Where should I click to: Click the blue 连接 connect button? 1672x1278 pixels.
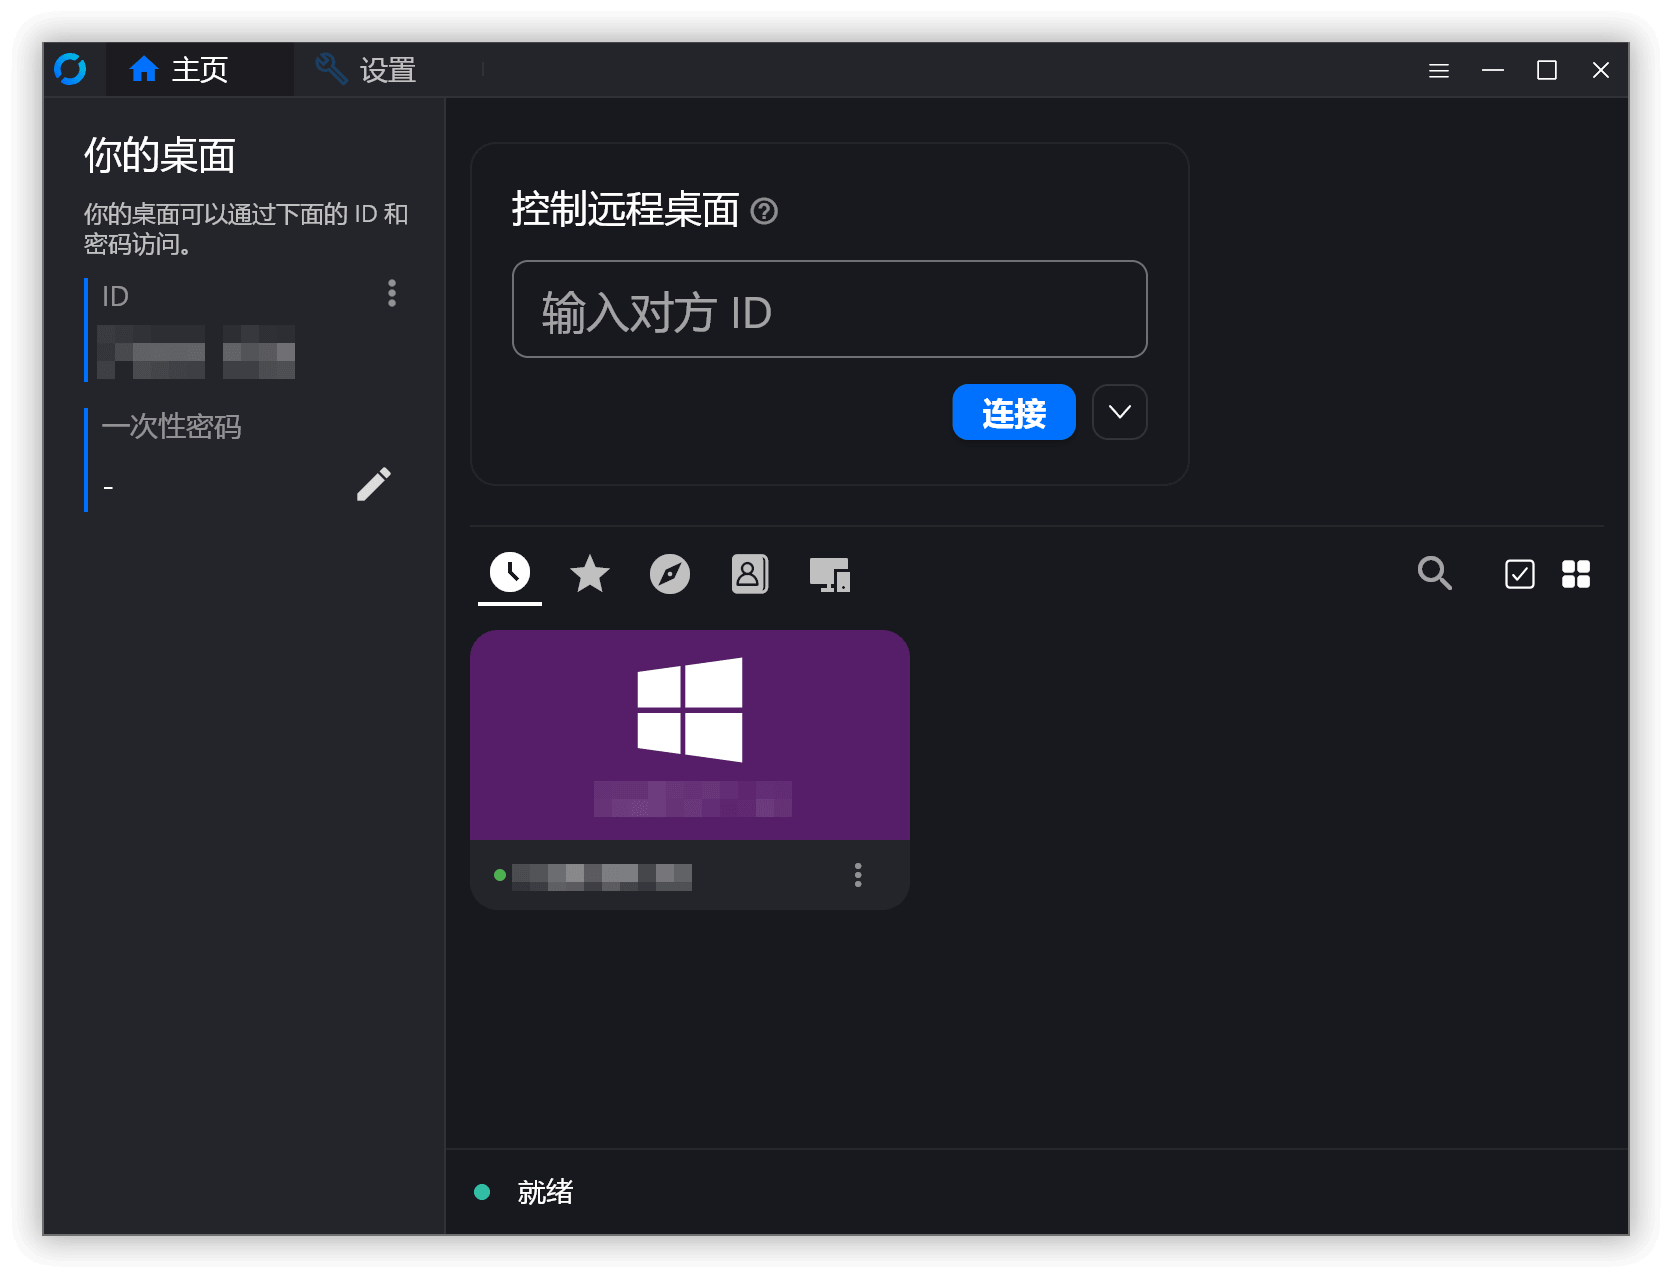(x=1014, y=412)
